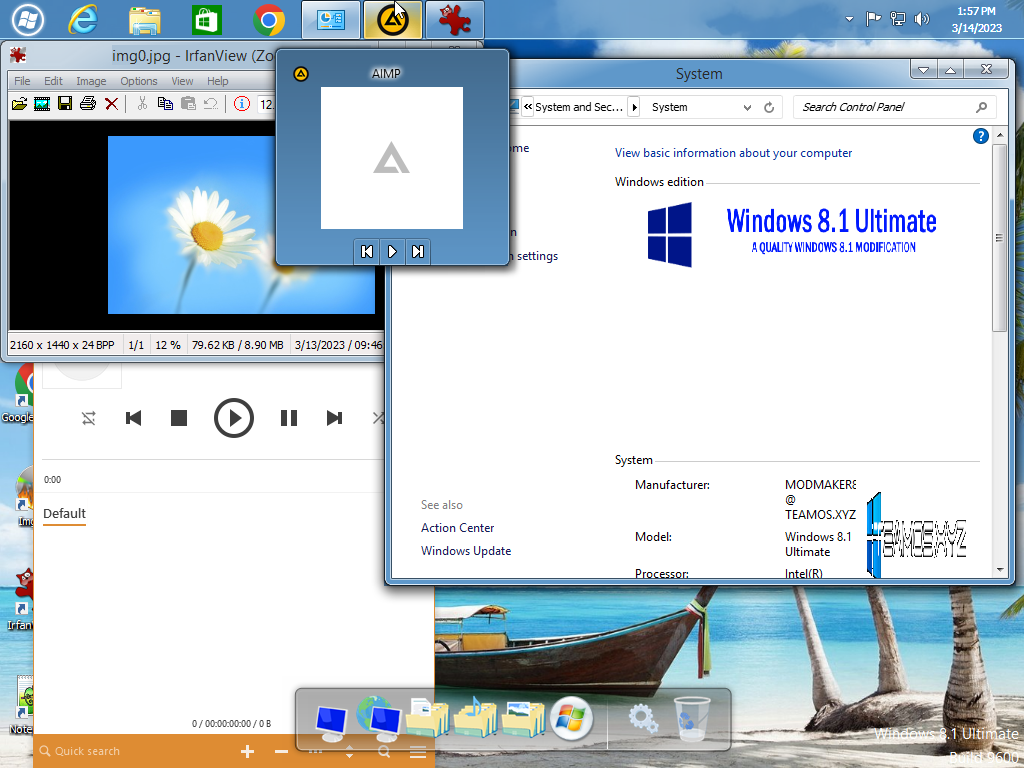Click the breadcrumb arrow after System and Security
The height and width of the screenshot is (768, 1024).
634,107
